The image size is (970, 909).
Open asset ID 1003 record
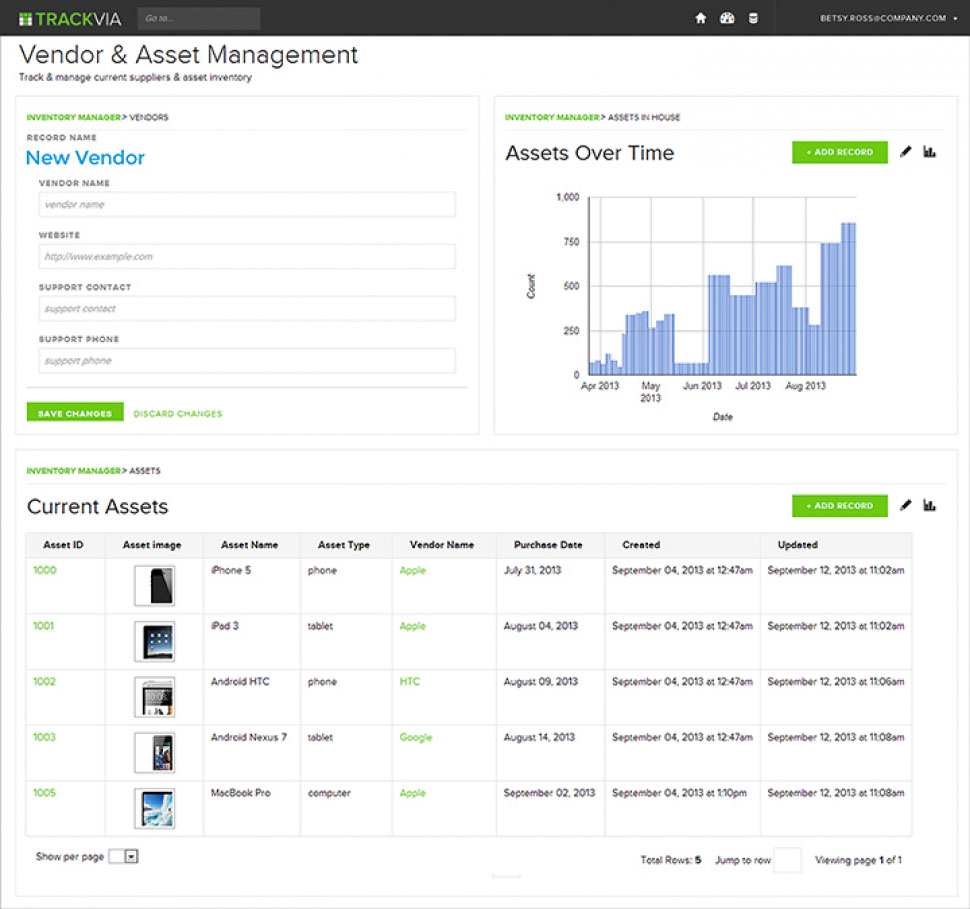pos(44,737)
